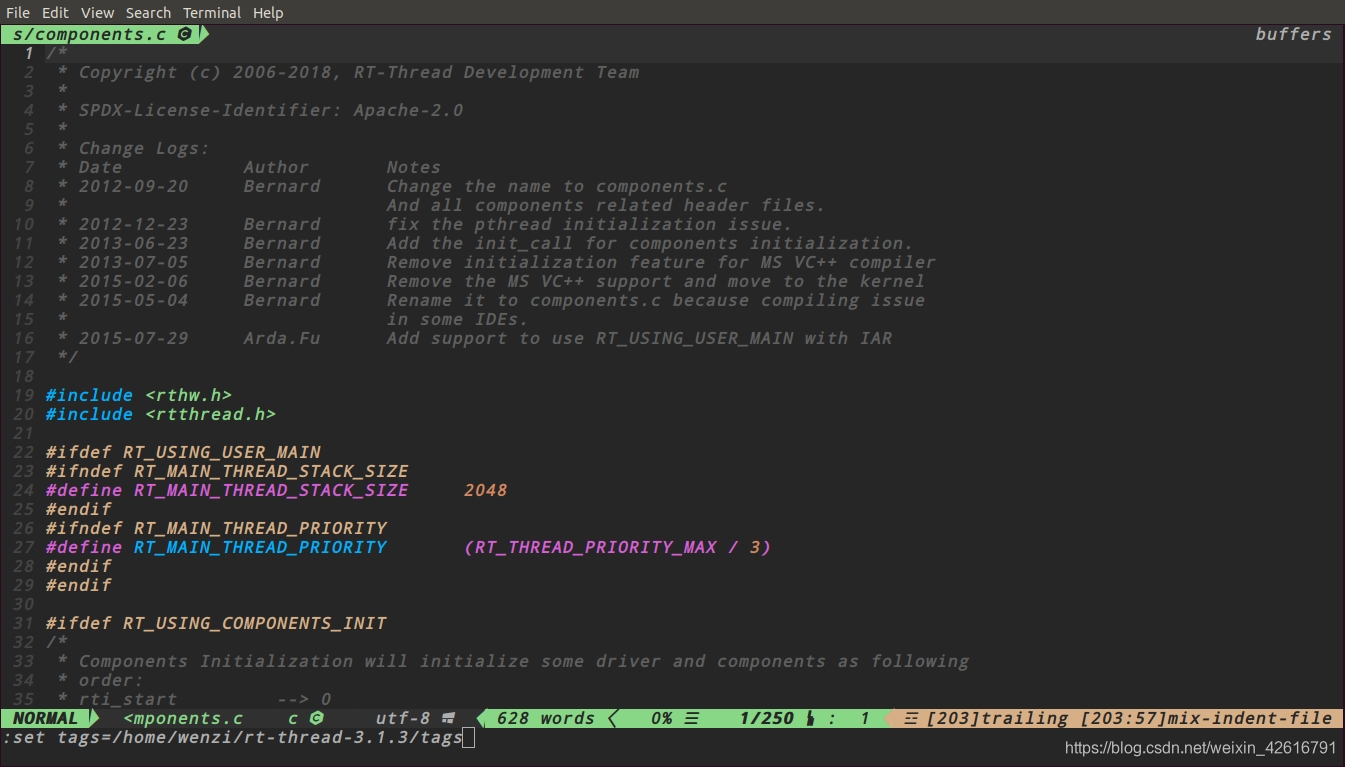The height and width of the screenshot is (767, 1345).
Task: Click the C language icon in status line
Action: pyautogui.click(x=316, y=718)
